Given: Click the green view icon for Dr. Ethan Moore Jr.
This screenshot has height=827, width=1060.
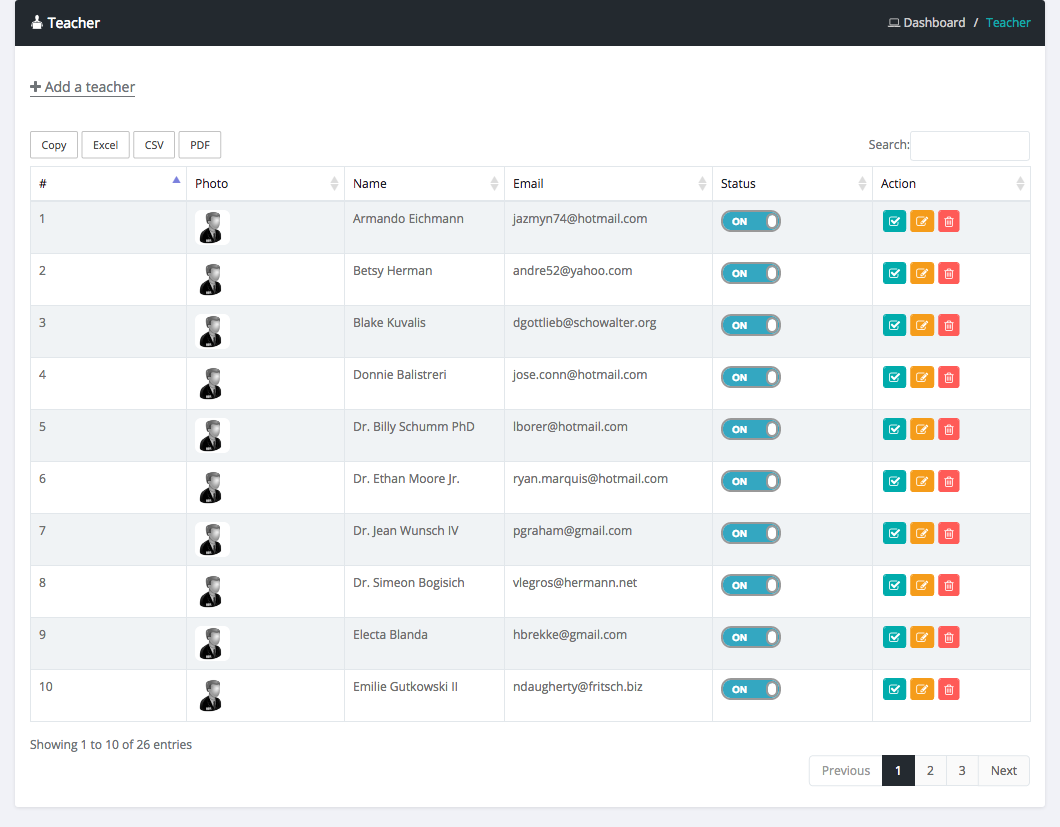Looking at the screenshot, I should pos(894,481).
